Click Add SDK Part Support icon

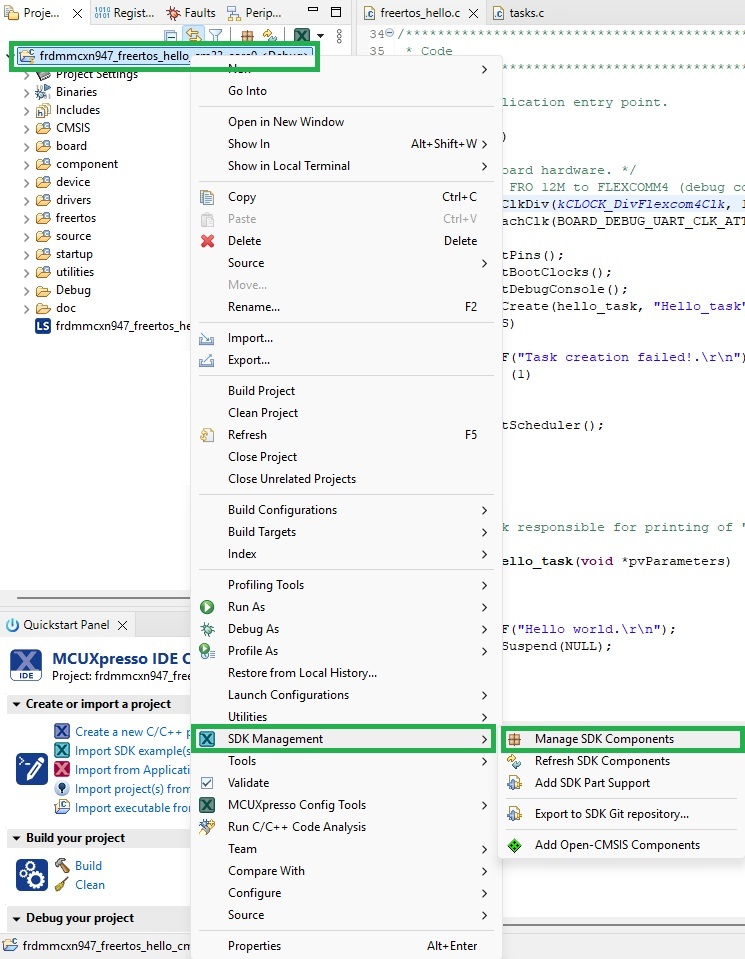(514, 783)
